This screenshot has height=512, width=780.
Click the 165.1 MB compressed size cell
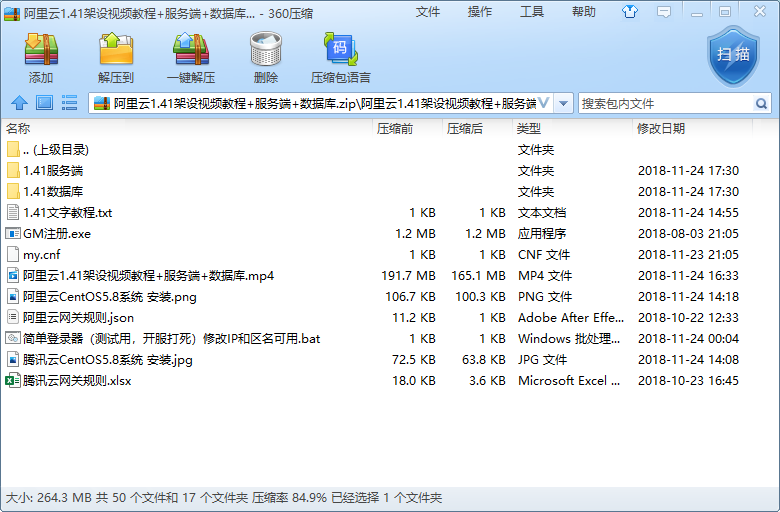[x=478, y=276]
